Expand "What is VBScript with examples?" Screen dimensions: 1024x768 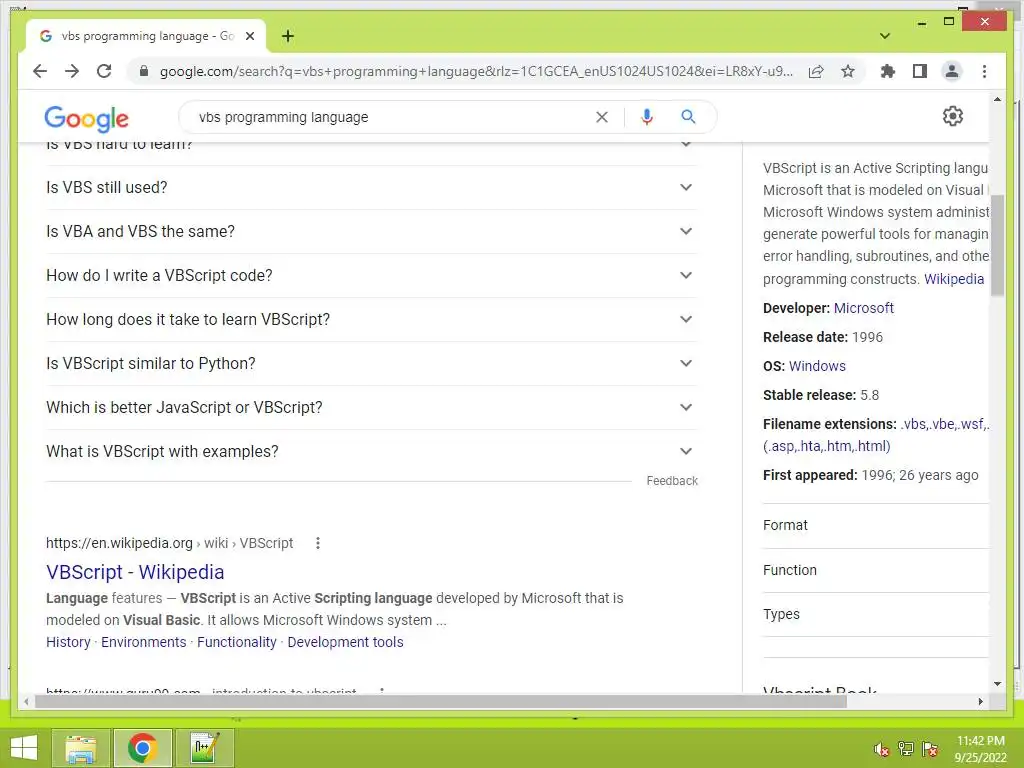point(372,451)
